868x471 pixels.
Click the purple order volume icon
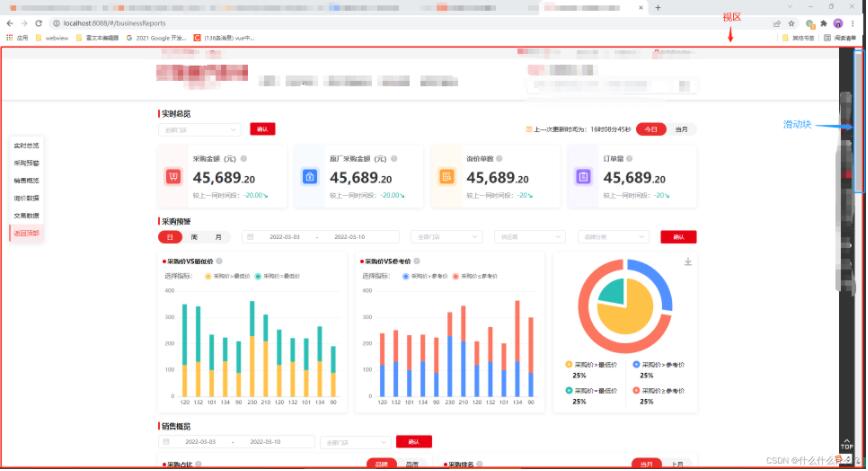tap(583, 177)
